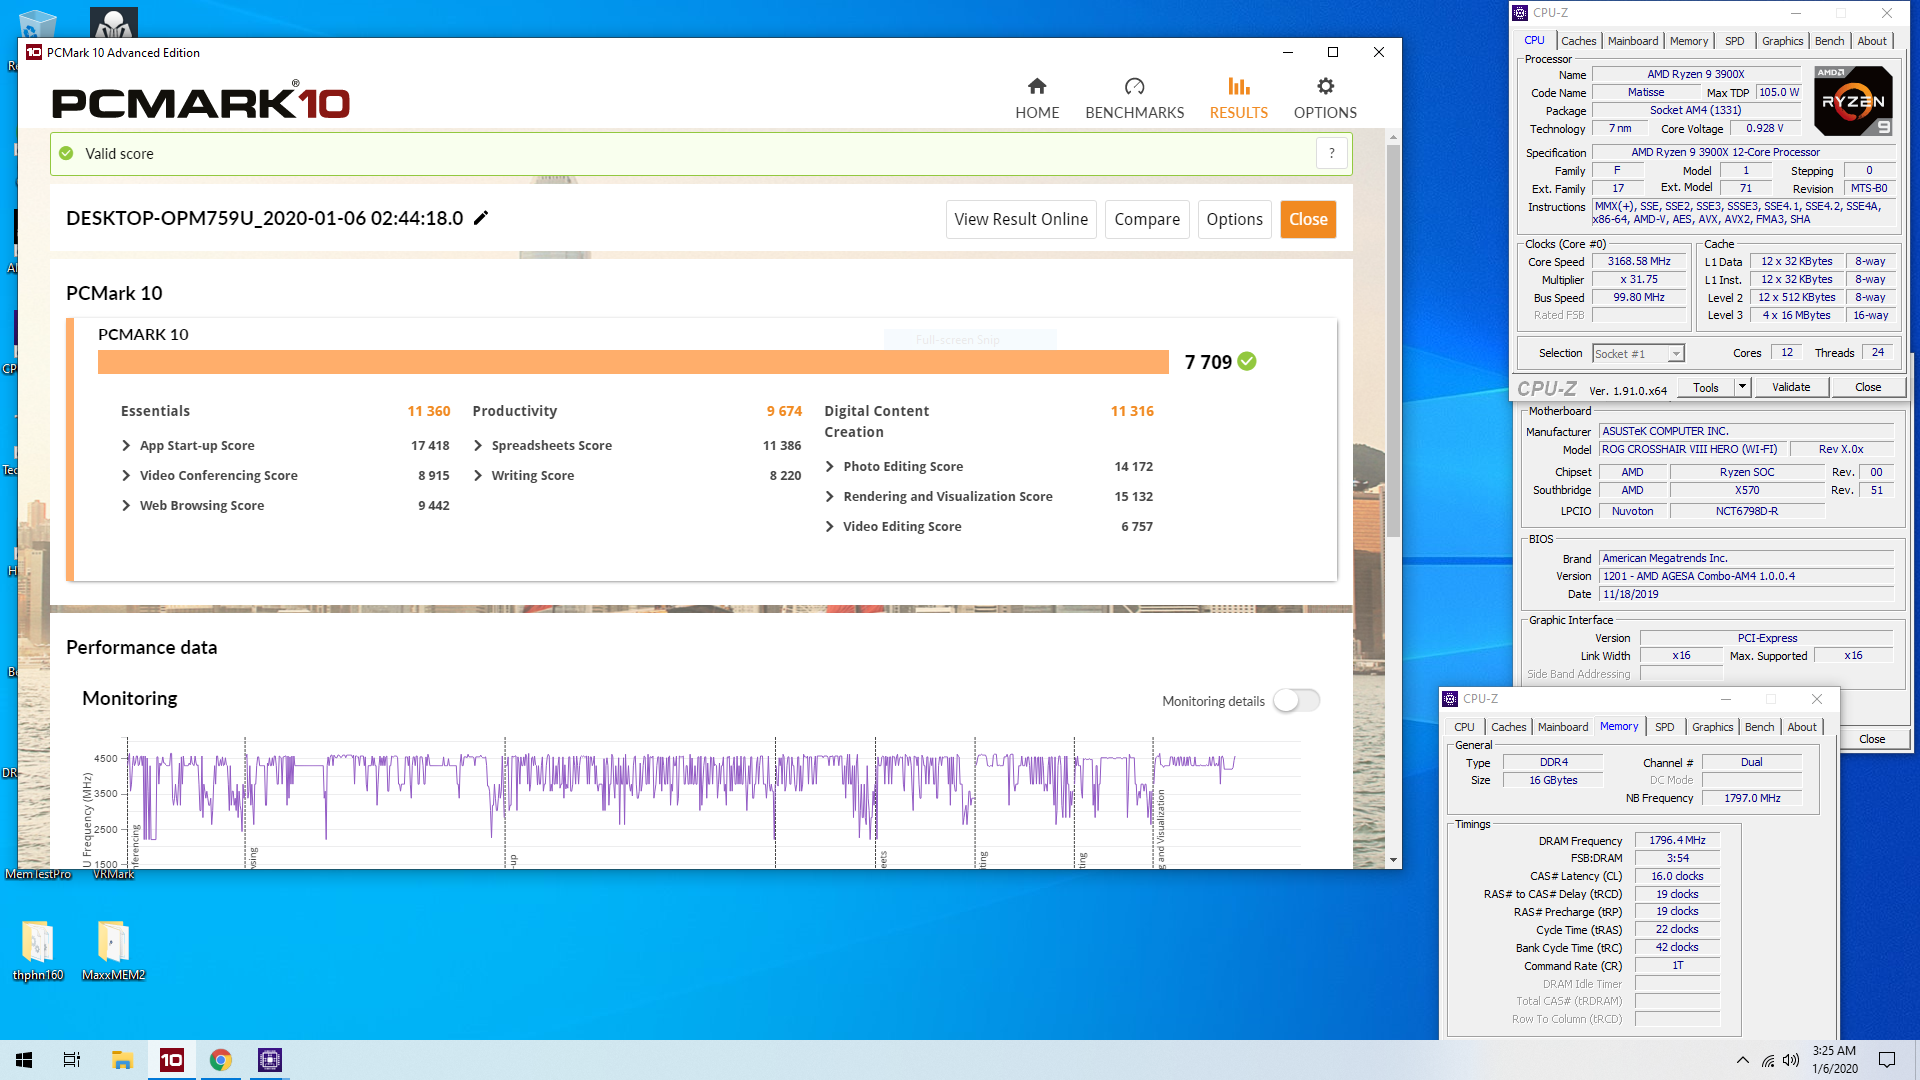Switch to CPU-Z taskbar icon
The image size is (1920, 1080).
click(270, 1059)
